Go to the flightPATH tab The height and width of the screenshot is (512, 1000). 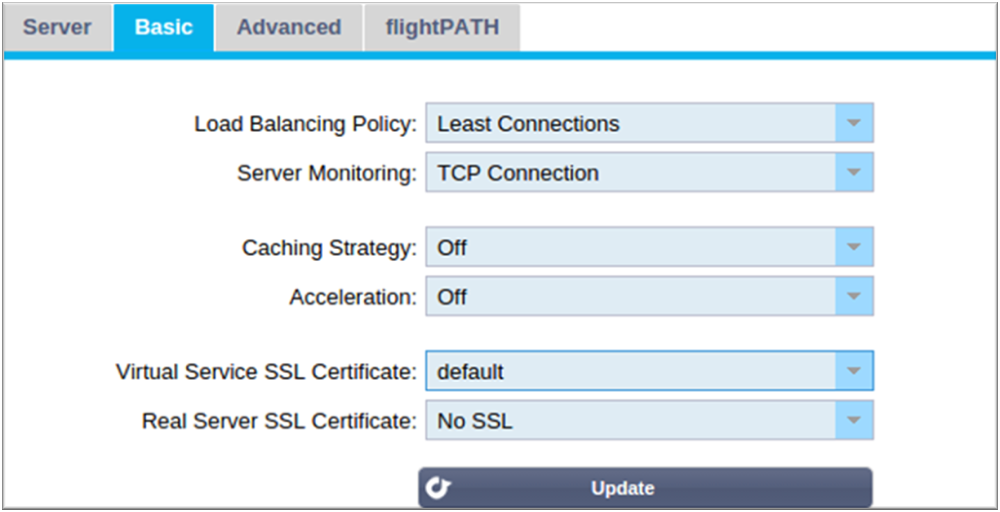pos(440,27)
